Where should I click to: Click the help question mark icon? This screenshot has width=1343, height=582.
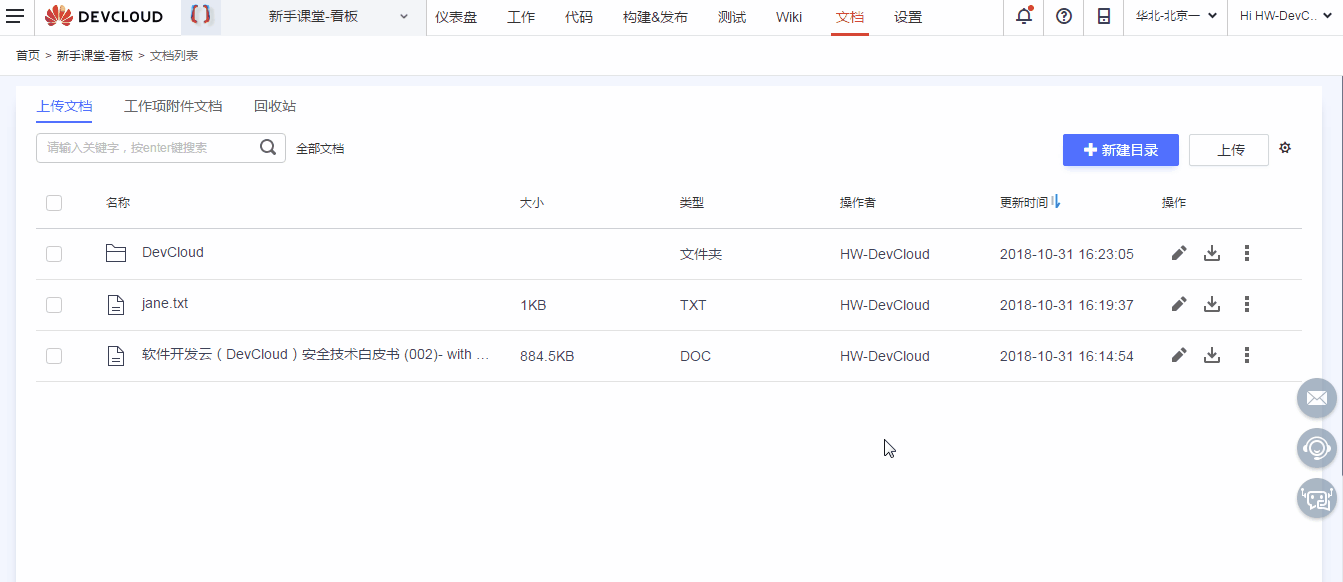(x=1062, y=17)
